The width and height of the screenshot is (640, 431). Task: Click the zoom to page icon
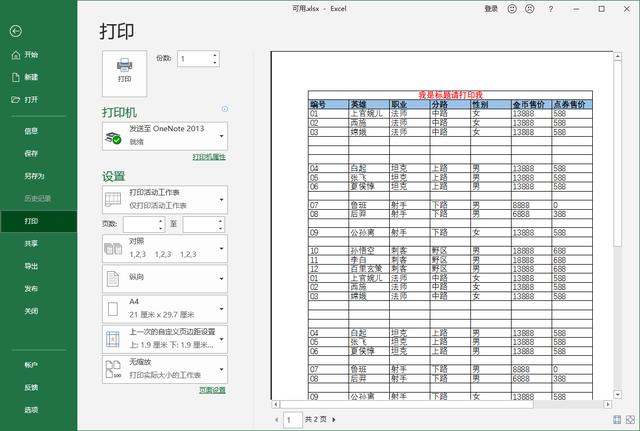coord(630,420)
